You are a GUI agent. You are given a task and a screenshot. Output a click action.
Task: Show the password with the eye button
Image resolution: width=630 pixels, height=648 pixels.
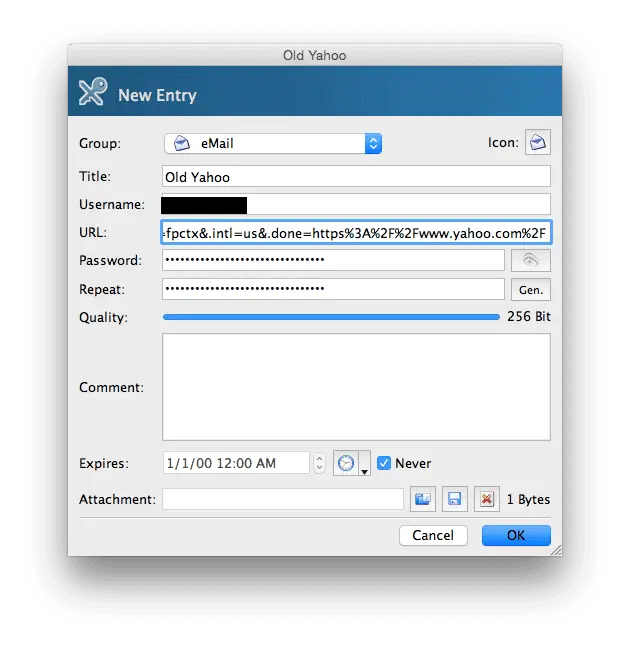click(530, 260)
